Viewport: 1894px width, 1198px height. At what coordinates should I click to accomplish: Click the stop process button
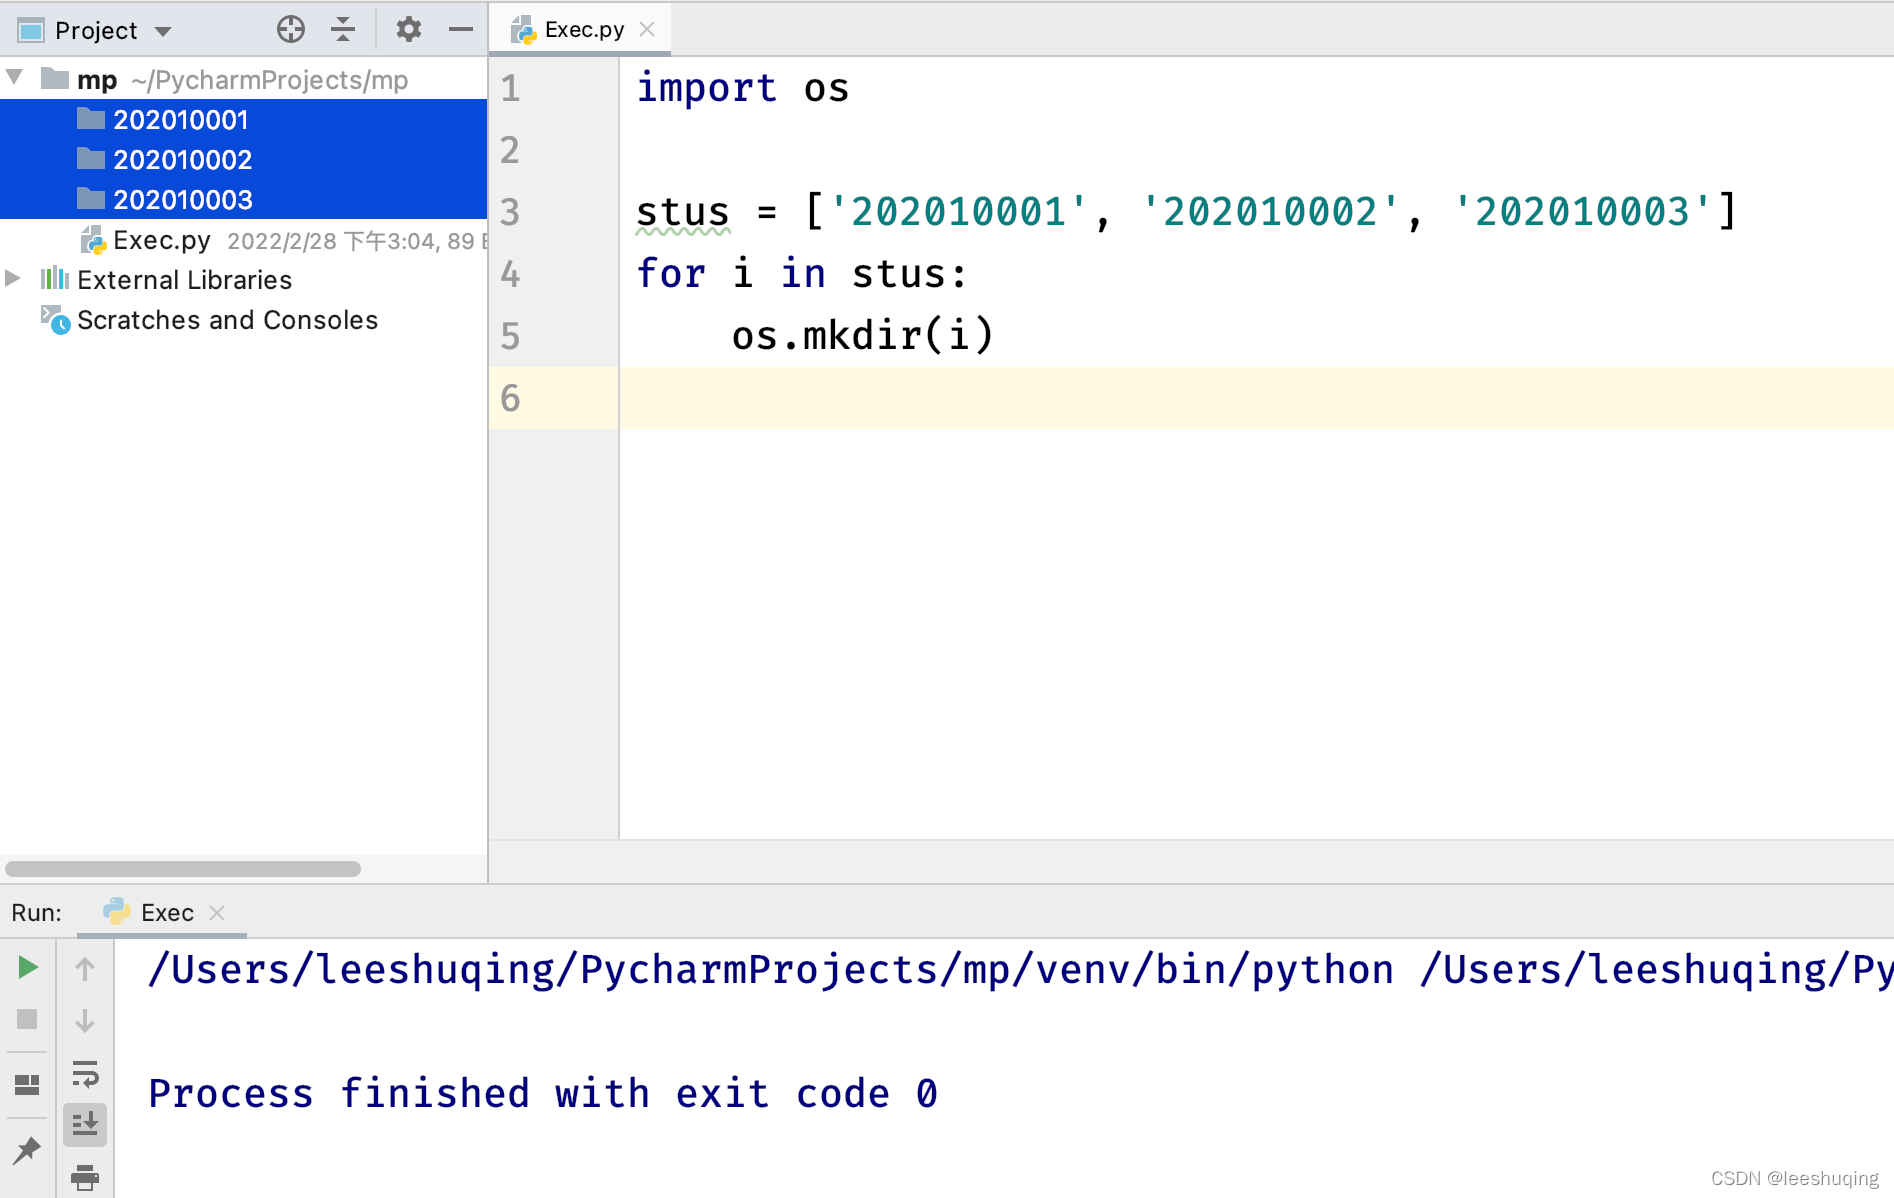[x=27, y=1019]
